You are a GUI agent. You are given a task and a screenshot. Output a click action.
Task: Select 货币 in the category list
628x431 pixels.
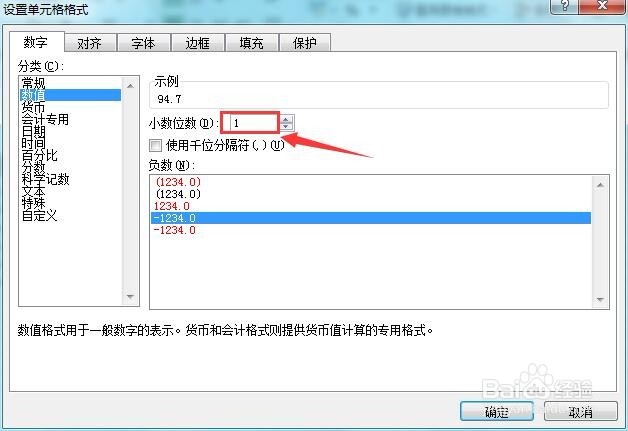click(33, 107)
